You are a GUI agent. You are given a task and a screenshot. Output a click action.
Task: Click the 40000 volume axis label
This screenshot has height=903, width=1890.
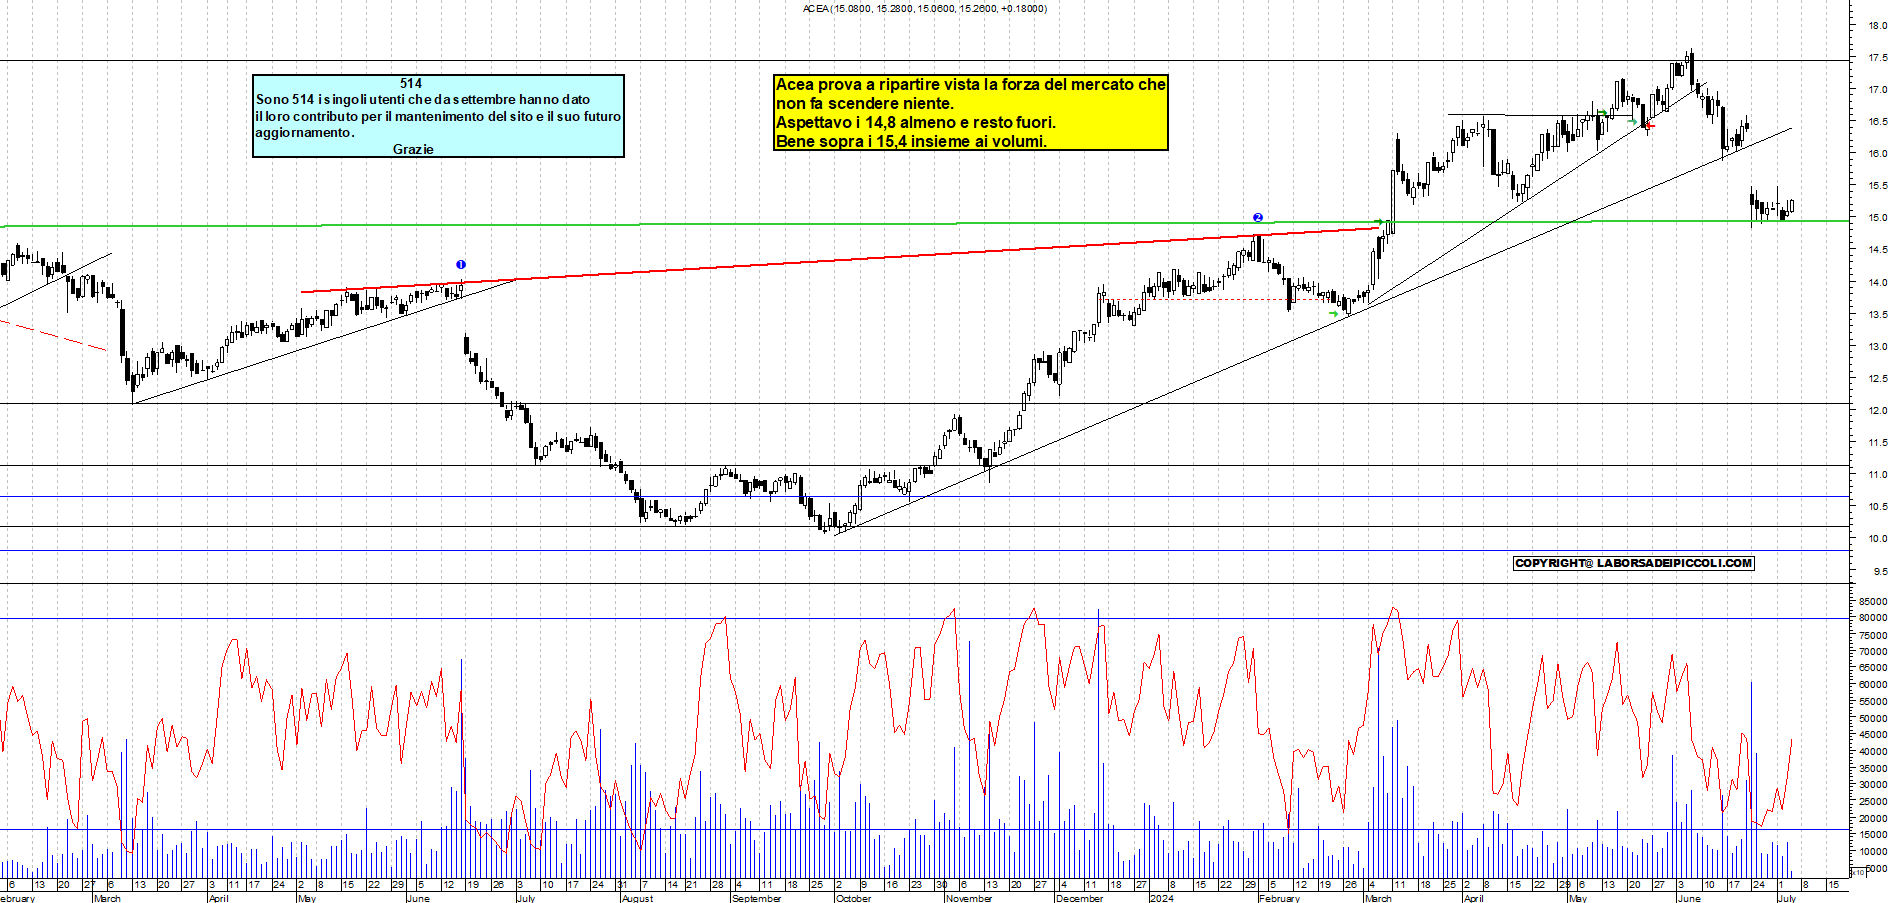click(1873, 752)
